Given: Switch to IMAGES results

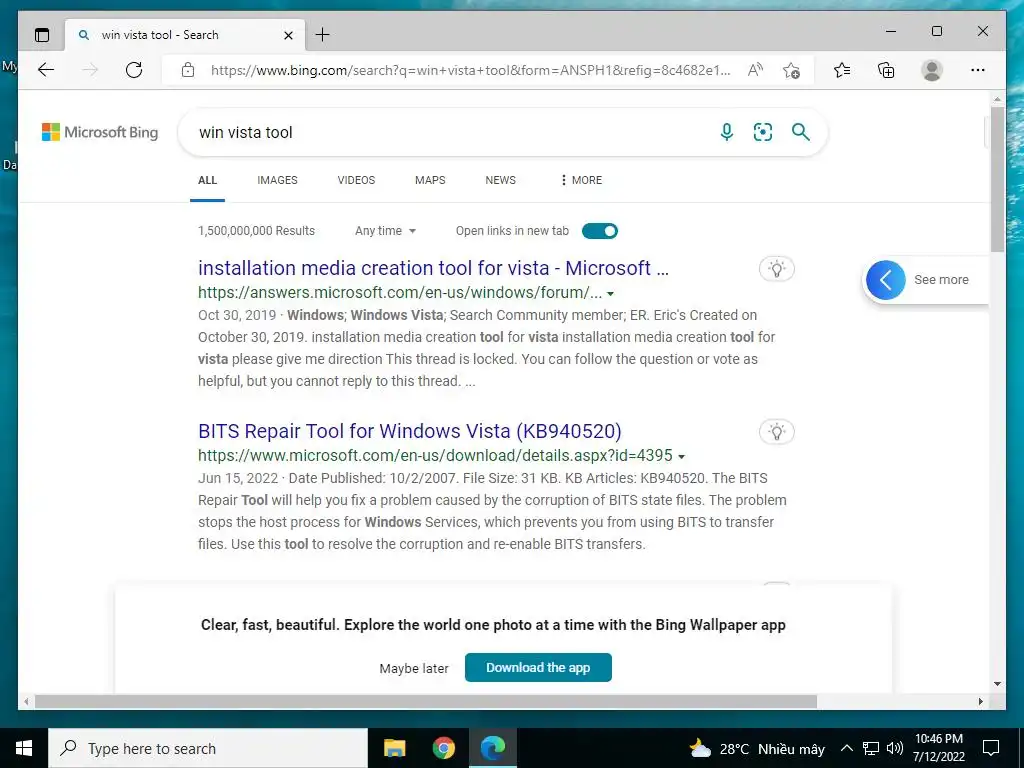Looking at the screenshot, I should [277, 180].
